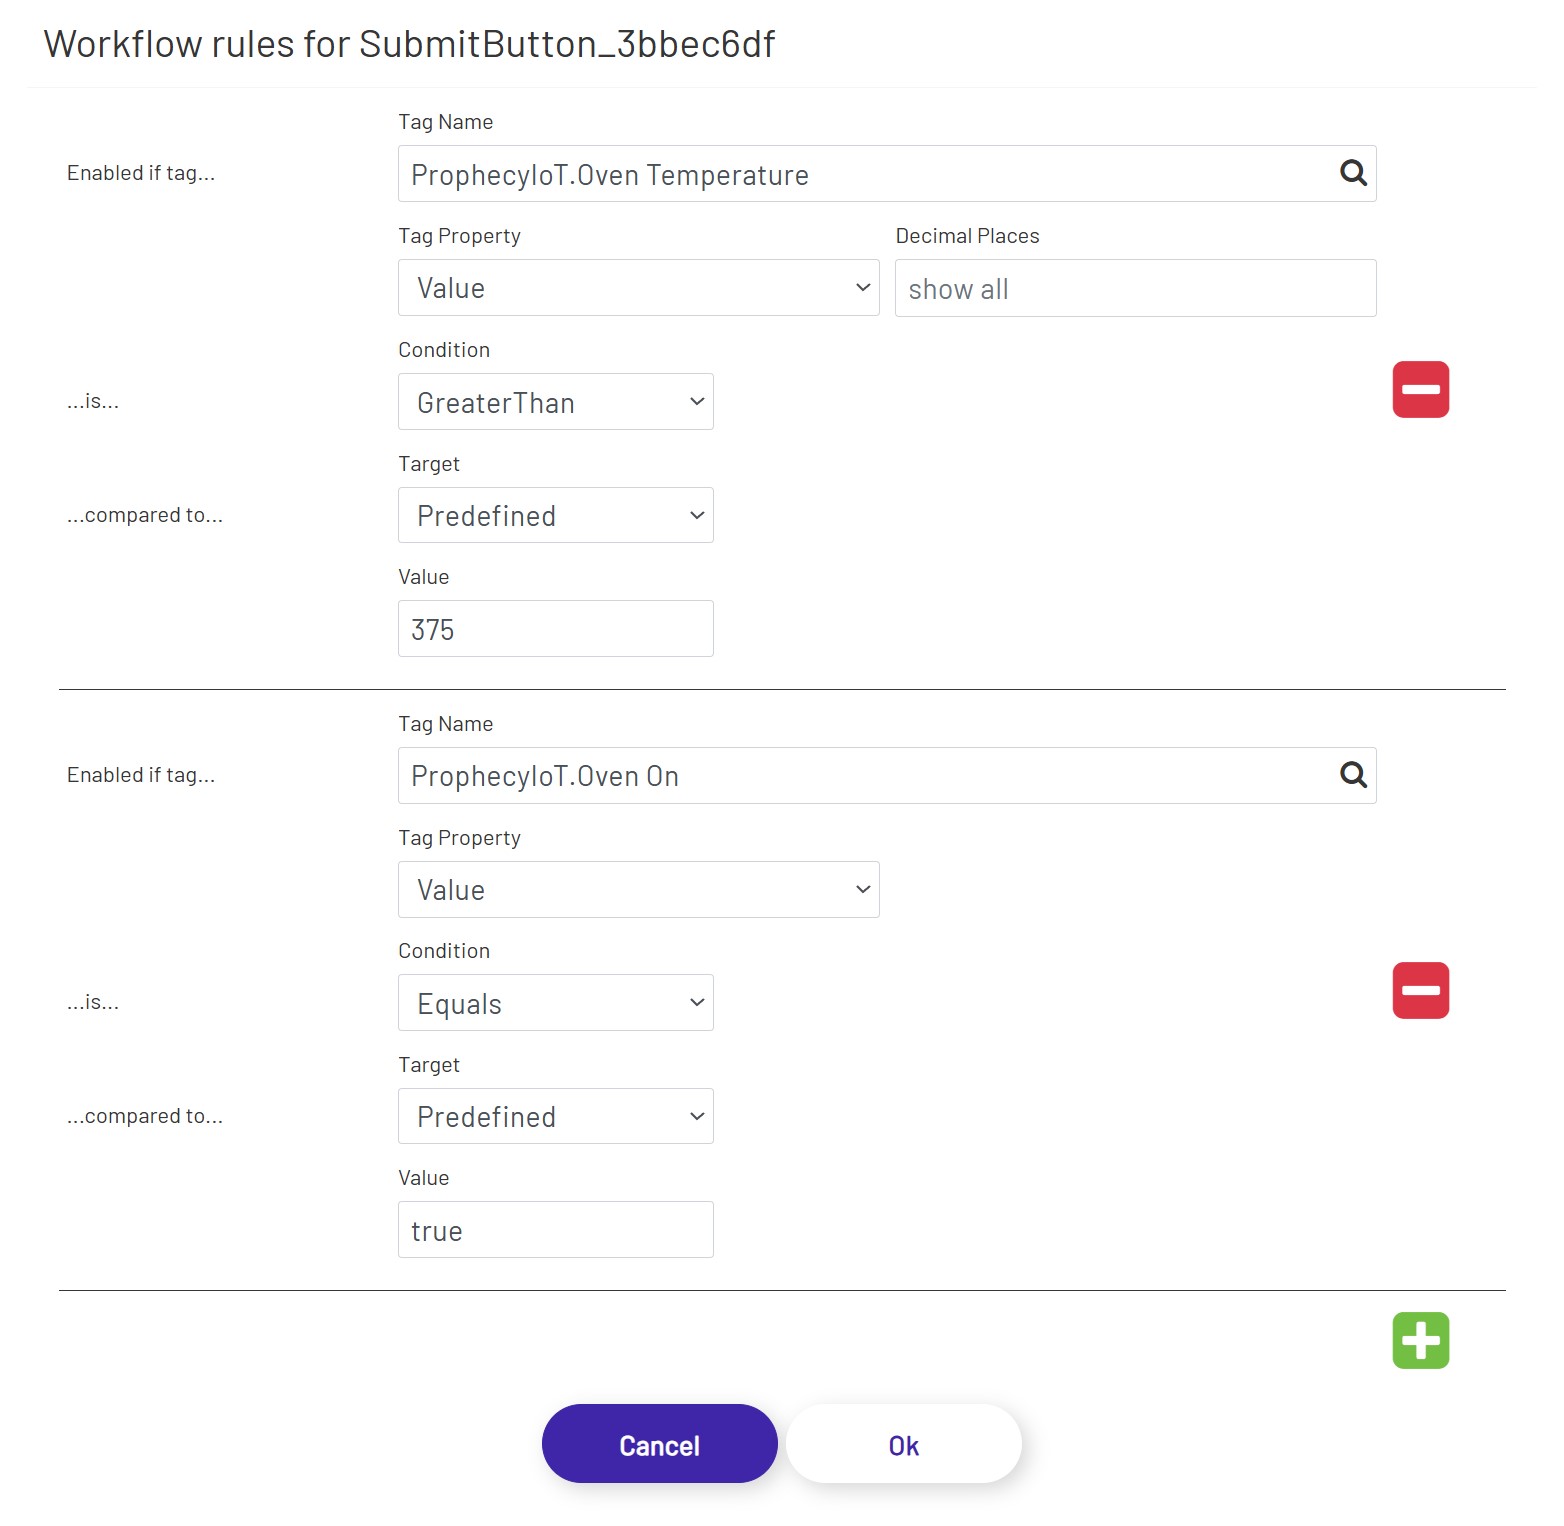
Task: Open the GreaterThan condition dropdown
Action: click(554, 401)
